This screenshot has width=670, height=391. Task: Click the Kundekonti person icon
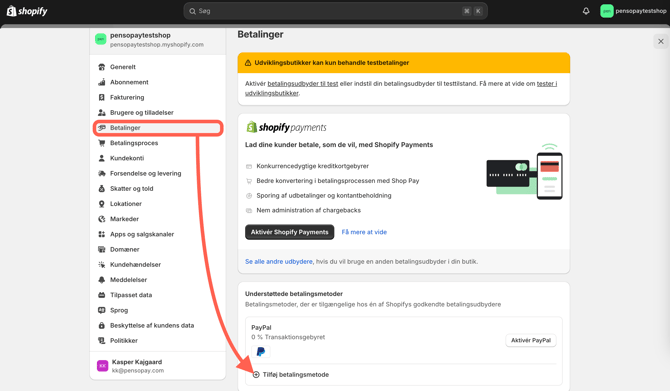102,158
